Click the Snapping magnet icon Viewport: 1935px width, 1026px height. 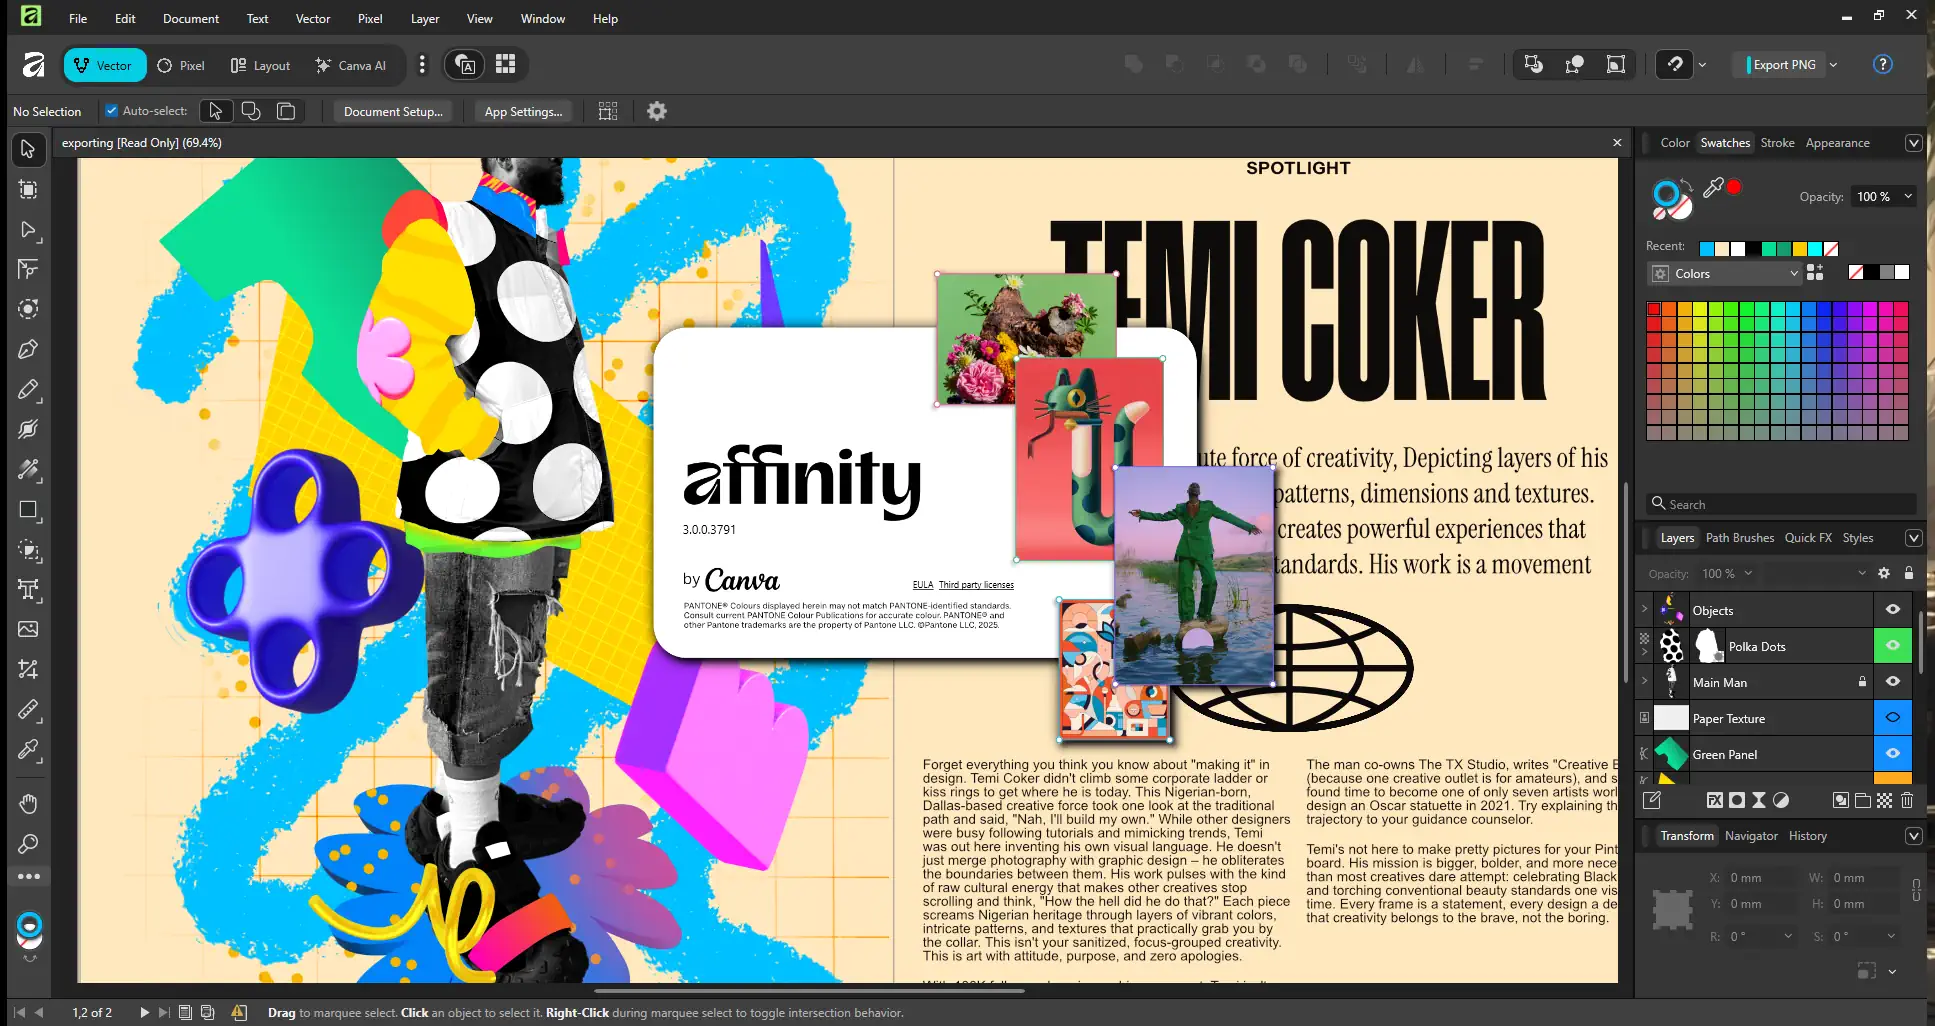(x=1675, y=64)
